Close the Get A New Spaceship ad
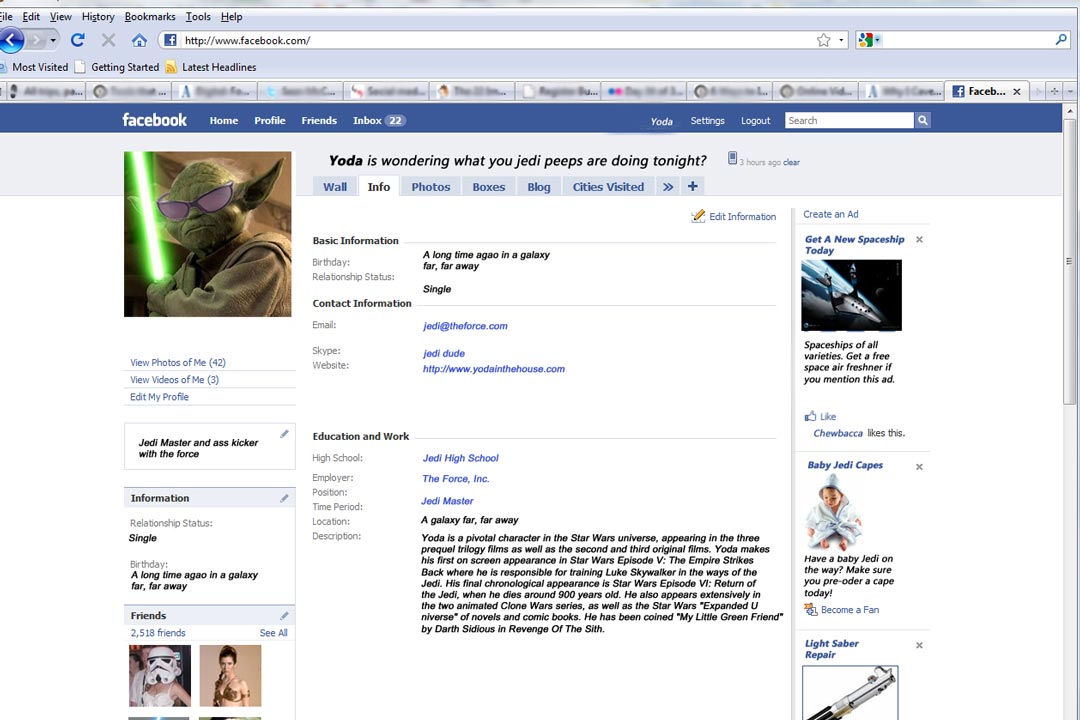 (920, 240)
